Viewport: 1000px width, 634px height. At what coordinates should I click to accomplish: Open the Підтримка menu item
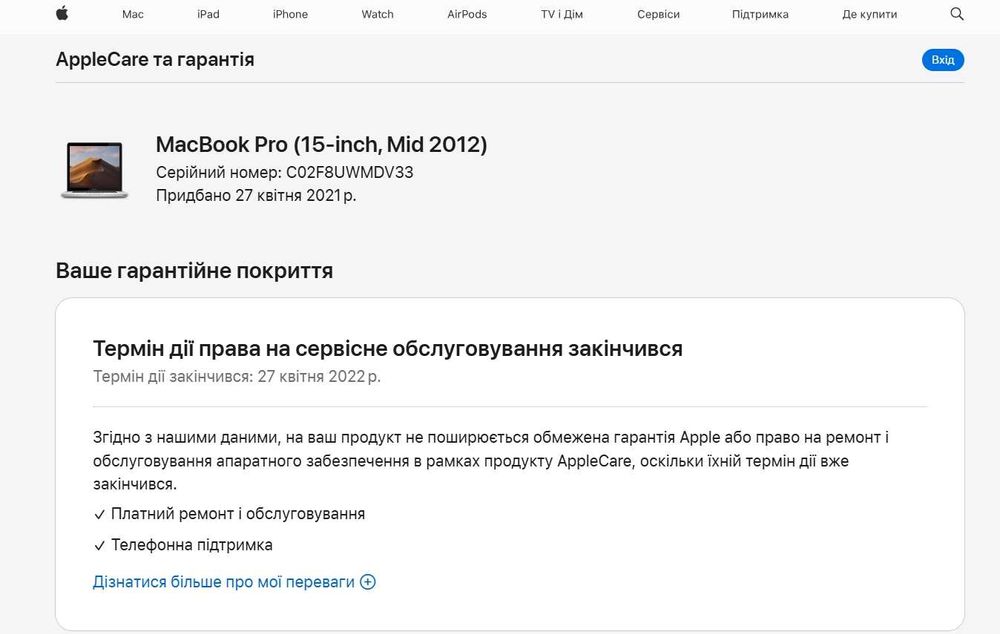(760, 14)
